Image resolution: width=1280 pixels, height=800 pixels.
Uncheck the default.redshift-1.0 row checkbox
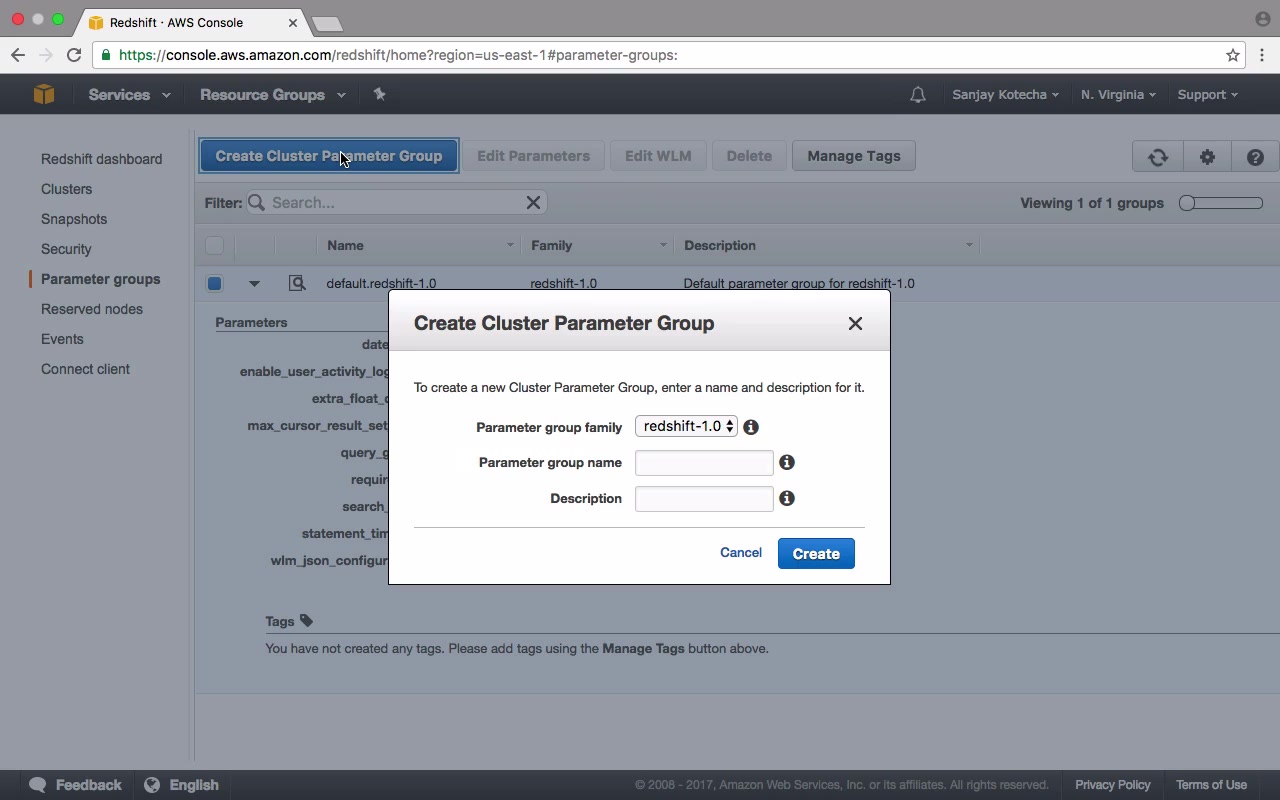(x=214, y=283)
